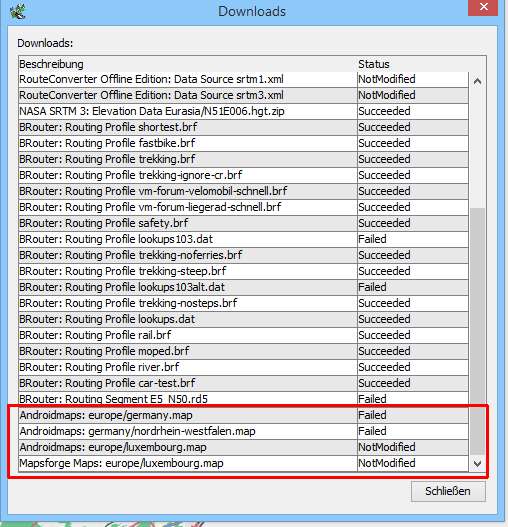Select the Routing Segment E5_N50.rd5 row

[x=243, y=399]
